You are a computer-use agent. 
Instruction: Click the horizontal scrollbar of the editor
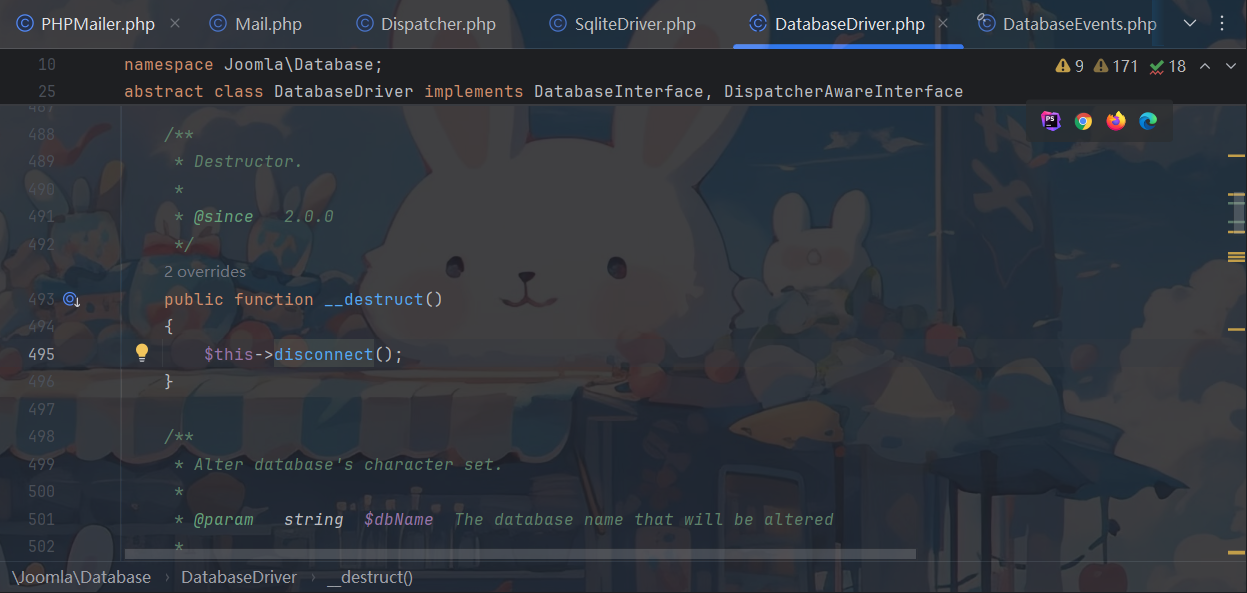[520, 553]
